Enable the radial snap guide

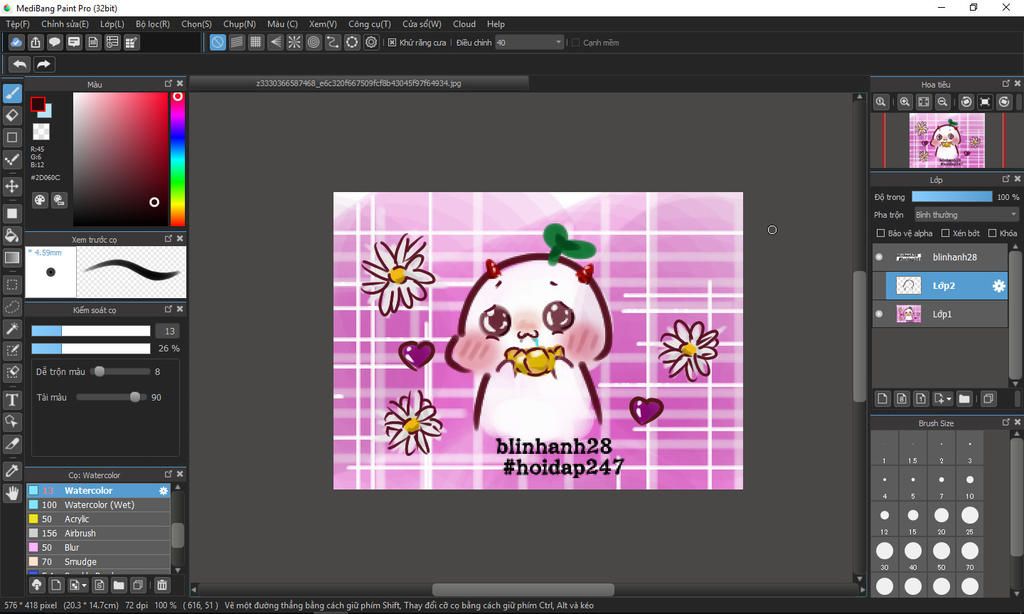(x=295, y=42)
